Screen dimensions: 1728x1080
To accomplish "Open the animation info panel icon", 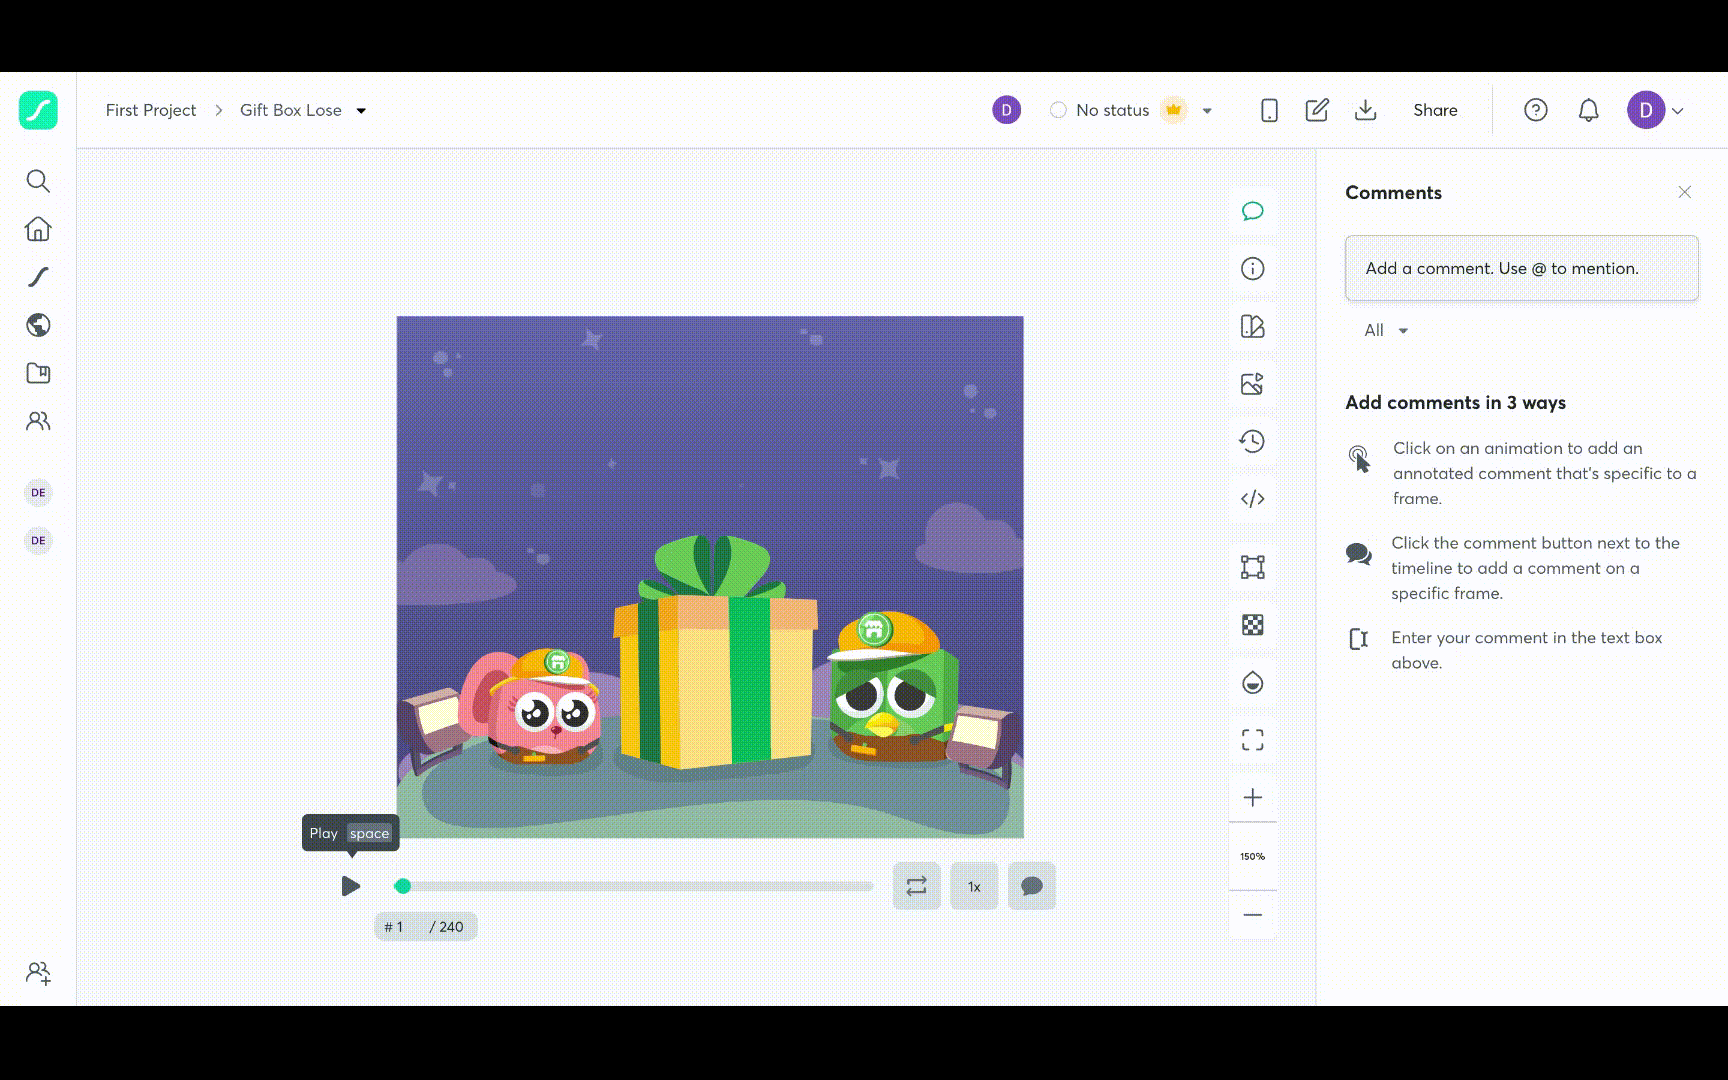I will (1253, 269).
